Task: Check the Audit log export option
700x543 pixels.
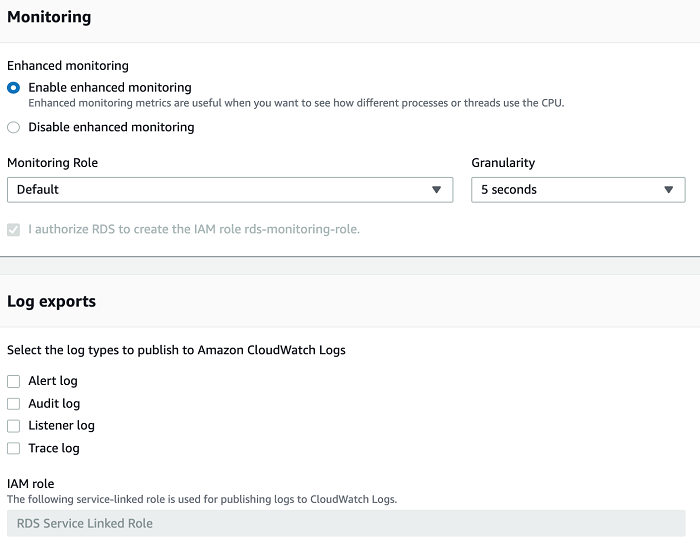Action: point(13,404)
